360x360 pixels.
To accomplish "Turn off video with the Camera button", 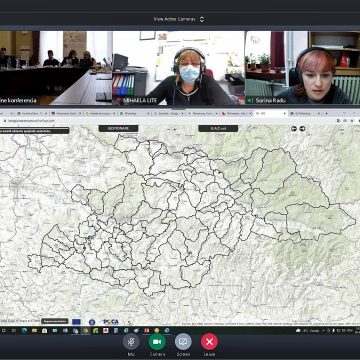I will (x=157, y=342).
